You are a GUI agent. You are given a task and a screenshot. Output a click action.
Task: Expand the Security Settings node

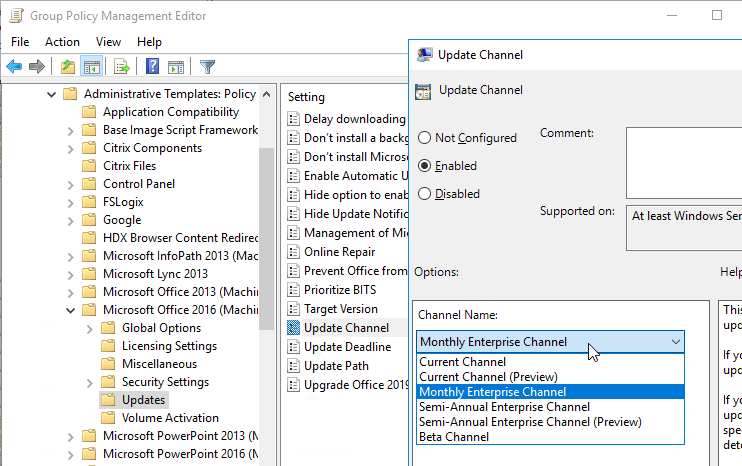[89, 382]
